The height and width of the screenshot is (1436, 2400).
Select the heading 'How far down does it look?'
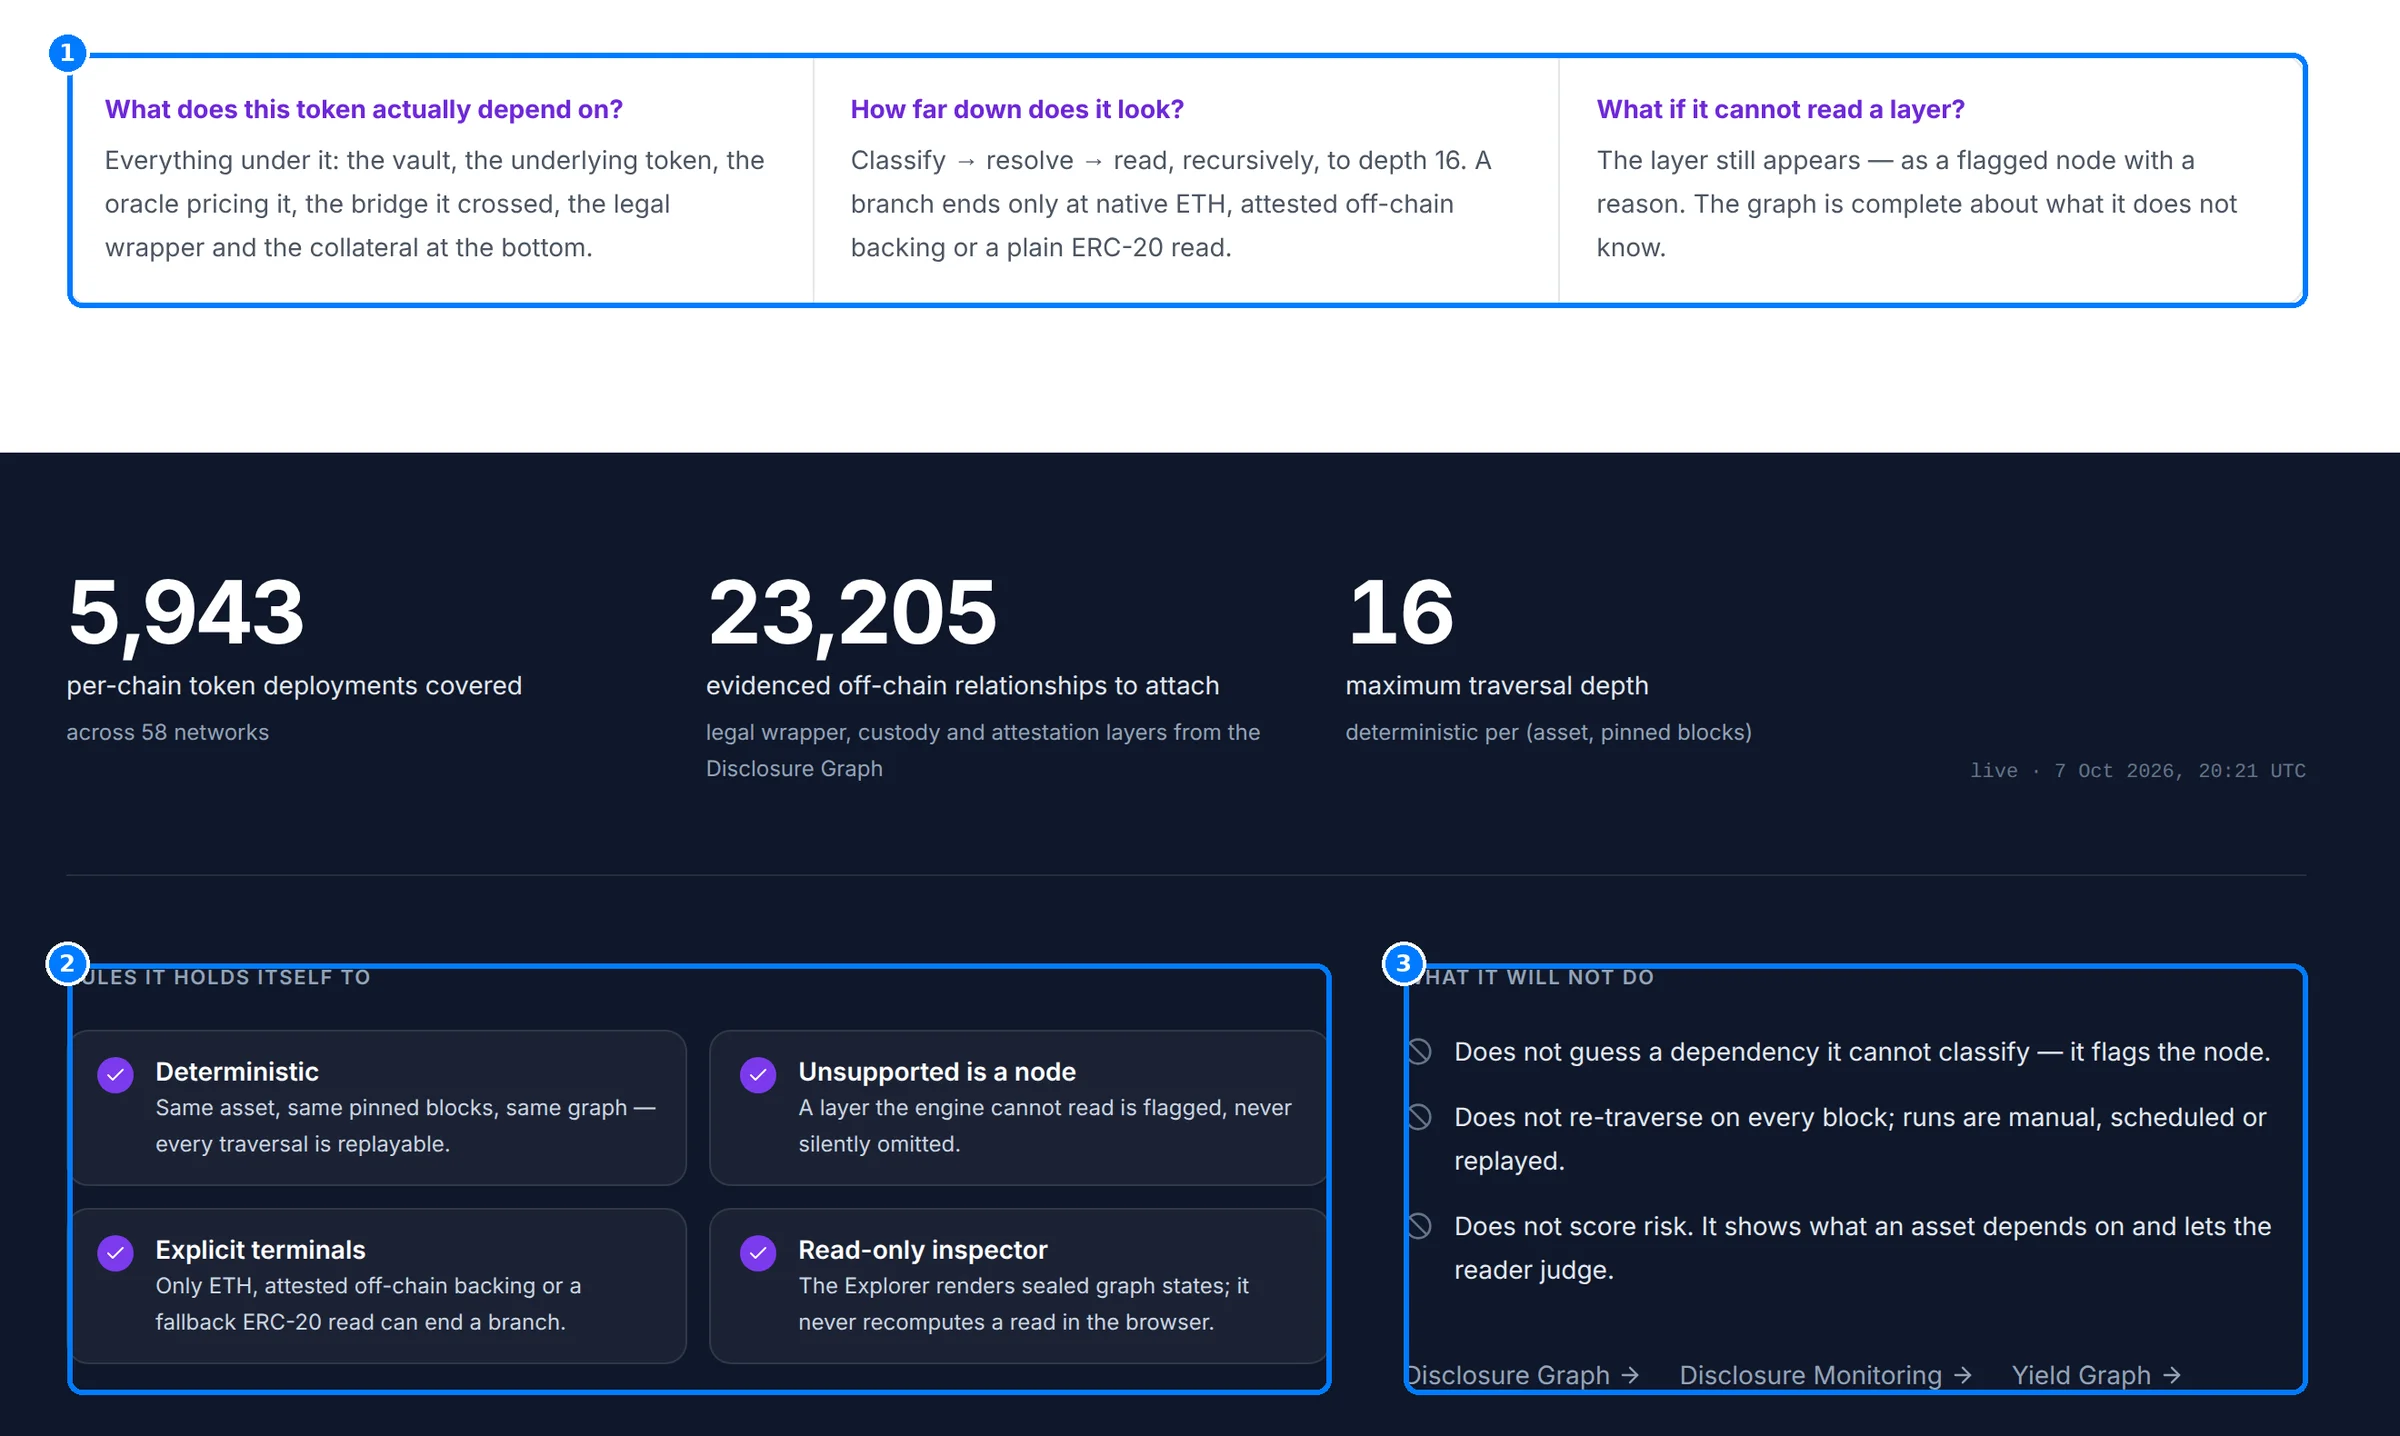coord(1017,109)
